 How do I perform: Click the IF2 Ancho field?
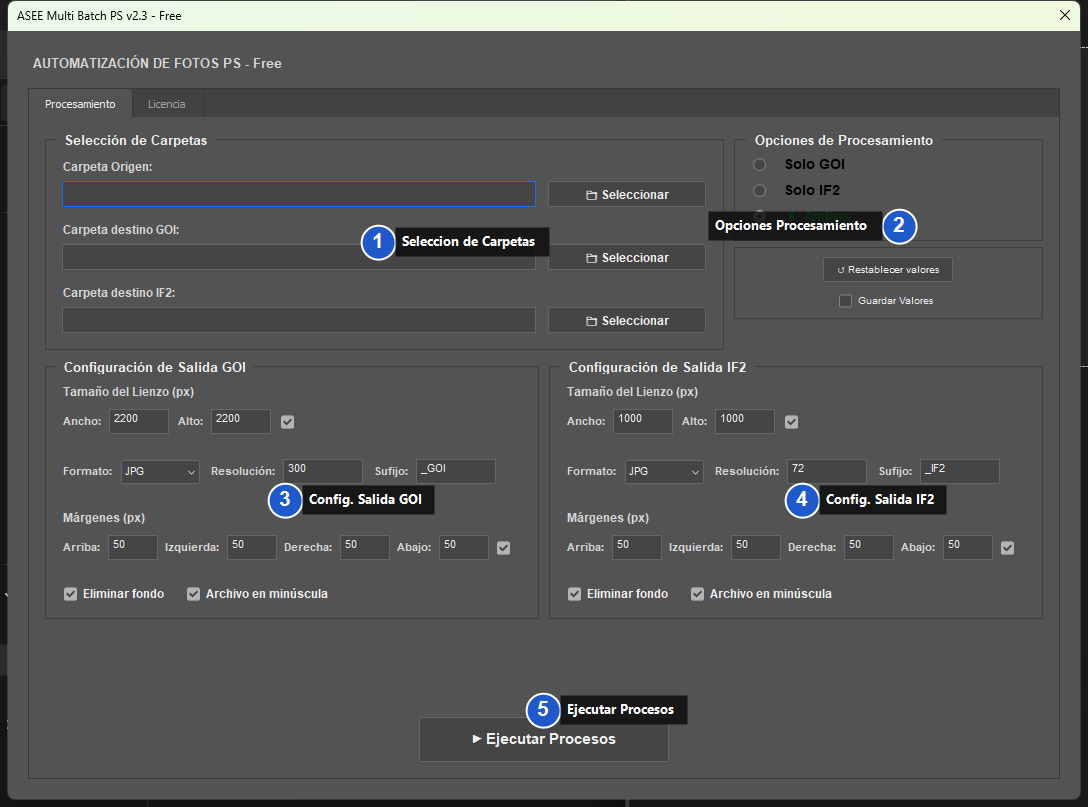pyautogui.click(x=643, y=421)
